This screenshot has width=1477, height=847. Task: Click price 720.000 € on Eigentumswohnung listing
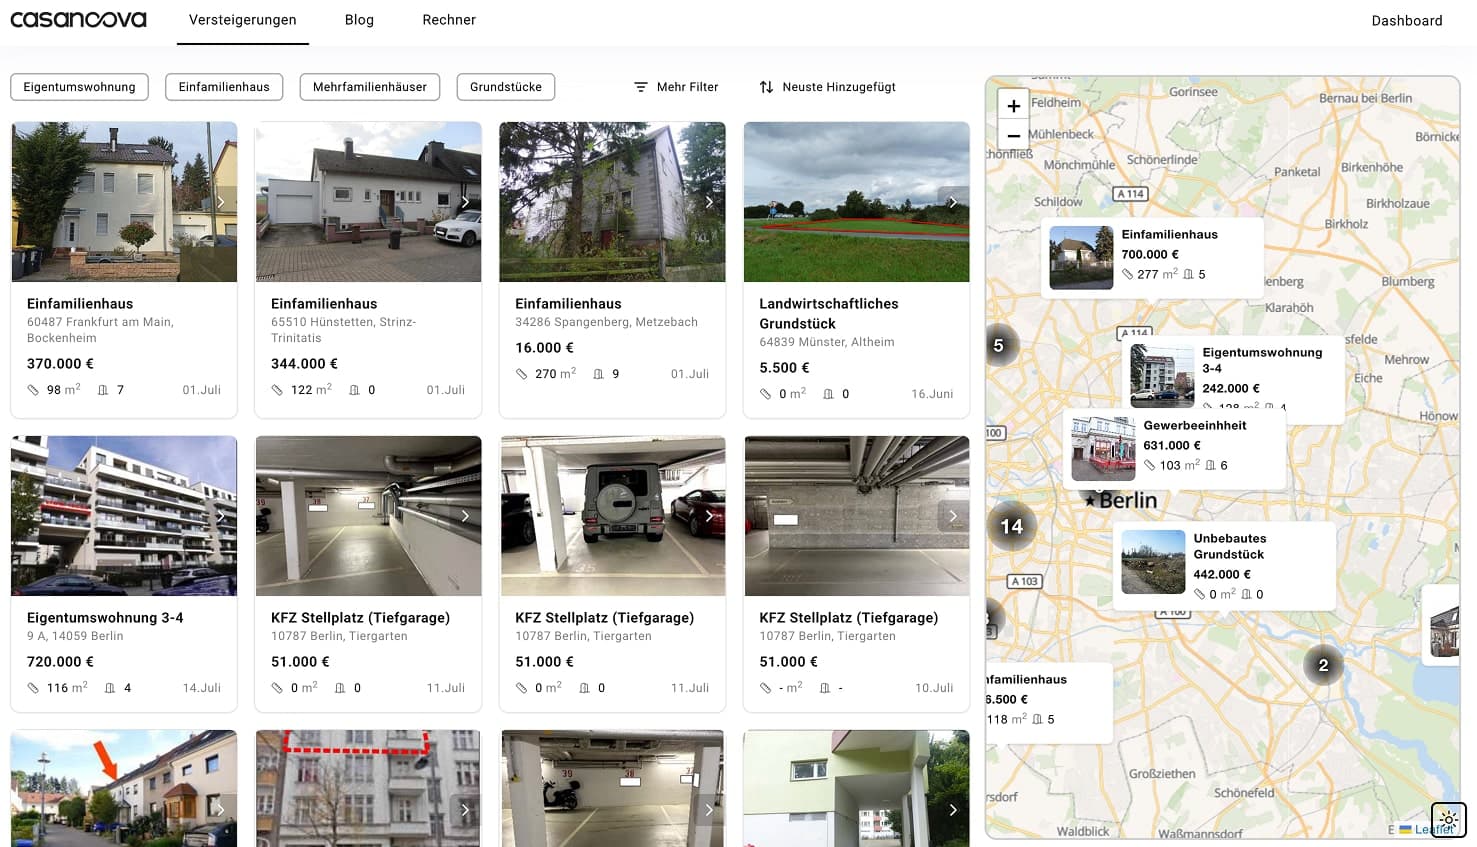[x=60, y=662]
